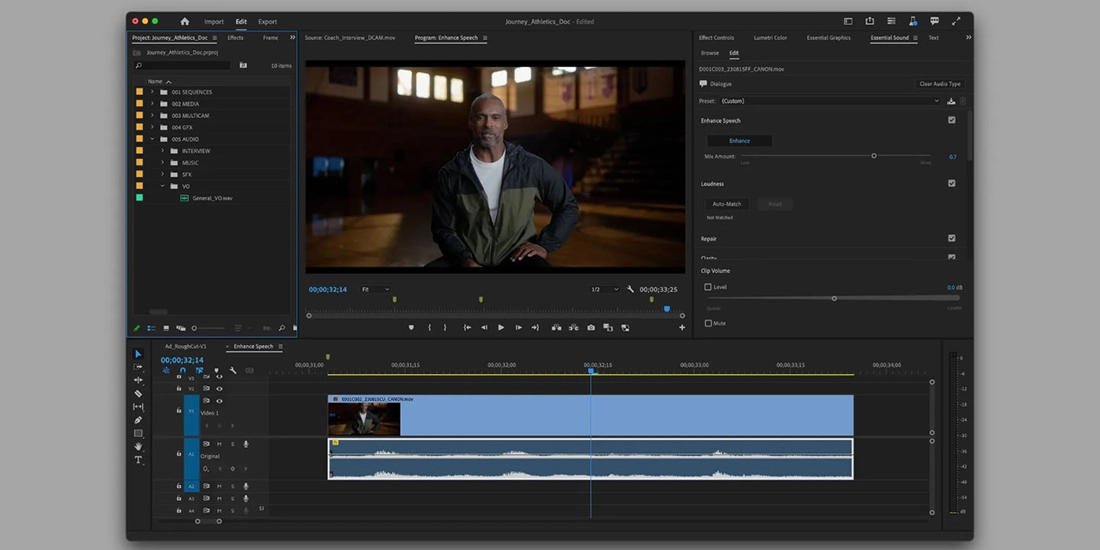Collapse the 005 AUDIO bin
Image resolution: width=1100 pixels, height=550 pixels.
coord(152,139)
